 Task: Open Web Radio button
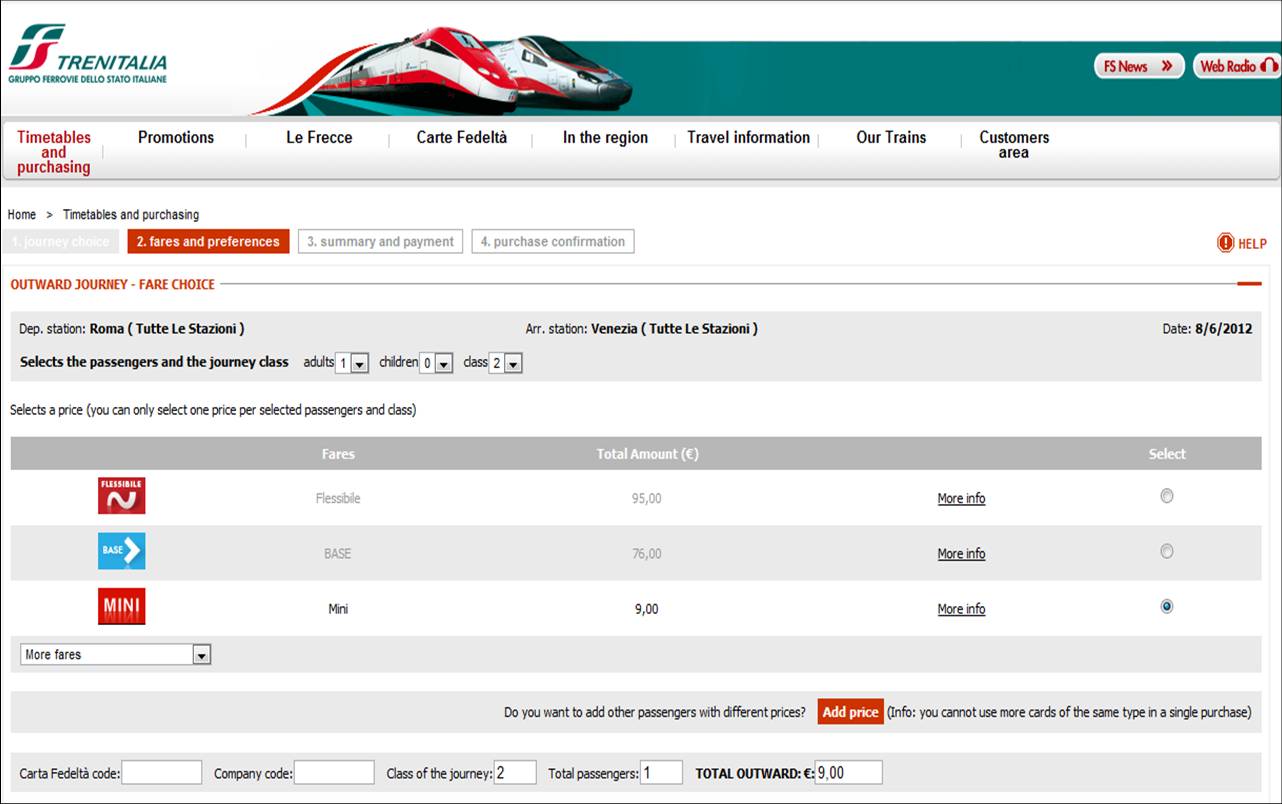coord(1237,66)
